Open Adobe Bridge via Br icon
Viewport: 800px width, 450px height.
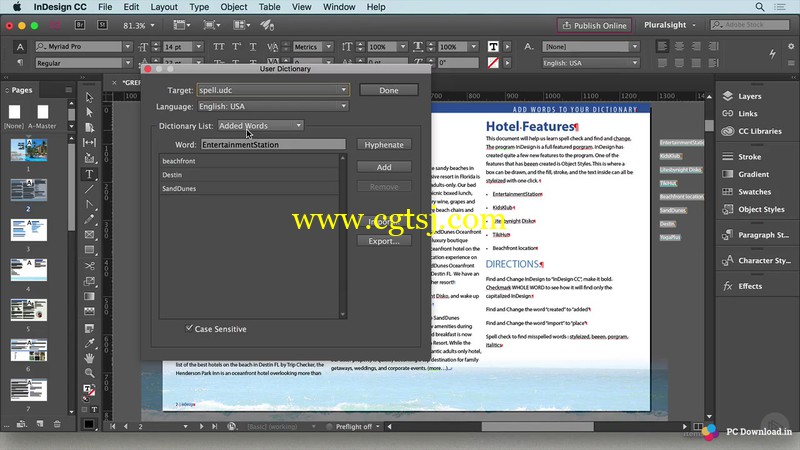tap(80, 25)
